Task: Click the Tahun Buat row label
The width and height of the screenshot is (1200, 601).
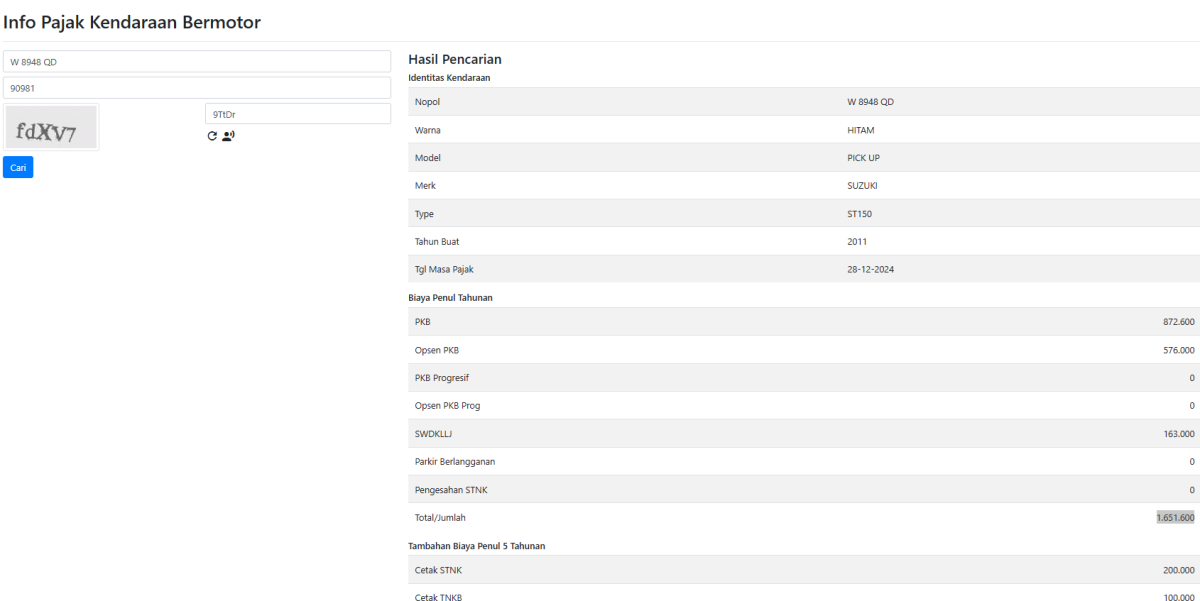Action: 437,242
